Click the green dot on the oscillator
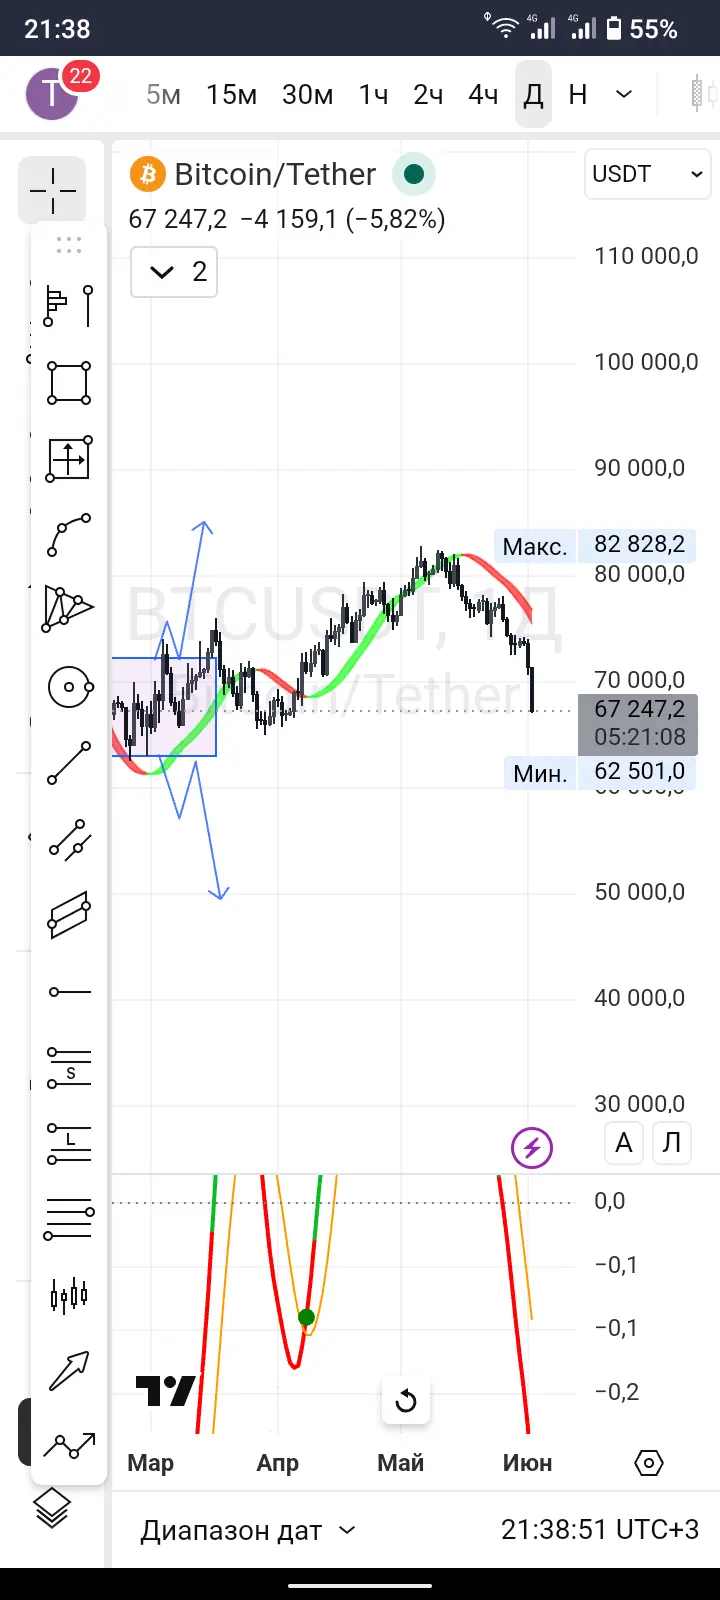 tap(306, 1317)
